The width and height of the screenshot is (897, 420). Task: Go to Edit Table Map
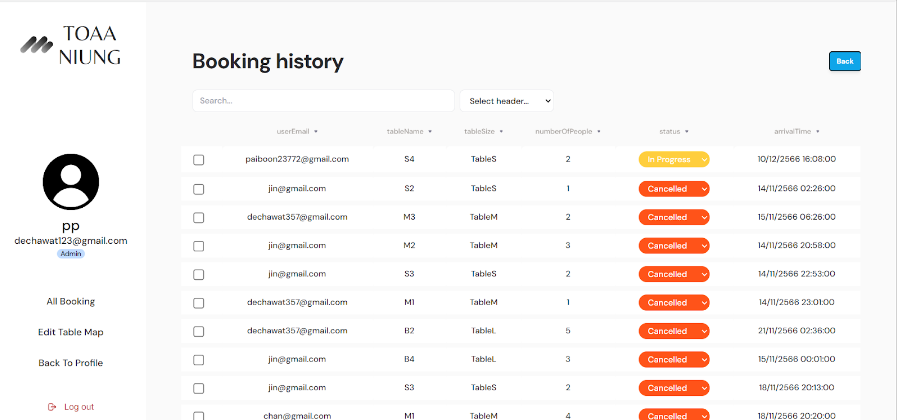coord(70,332)
